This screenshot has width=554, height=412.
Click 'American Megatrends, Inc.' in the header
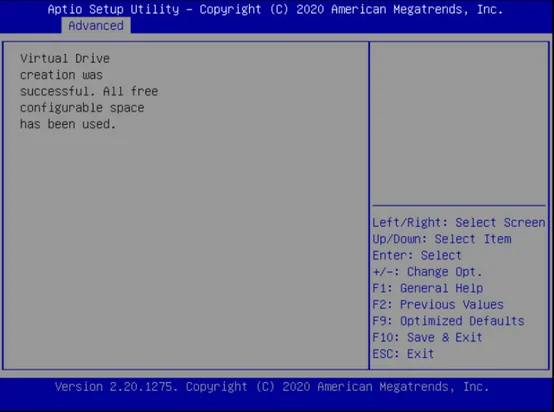417,9
